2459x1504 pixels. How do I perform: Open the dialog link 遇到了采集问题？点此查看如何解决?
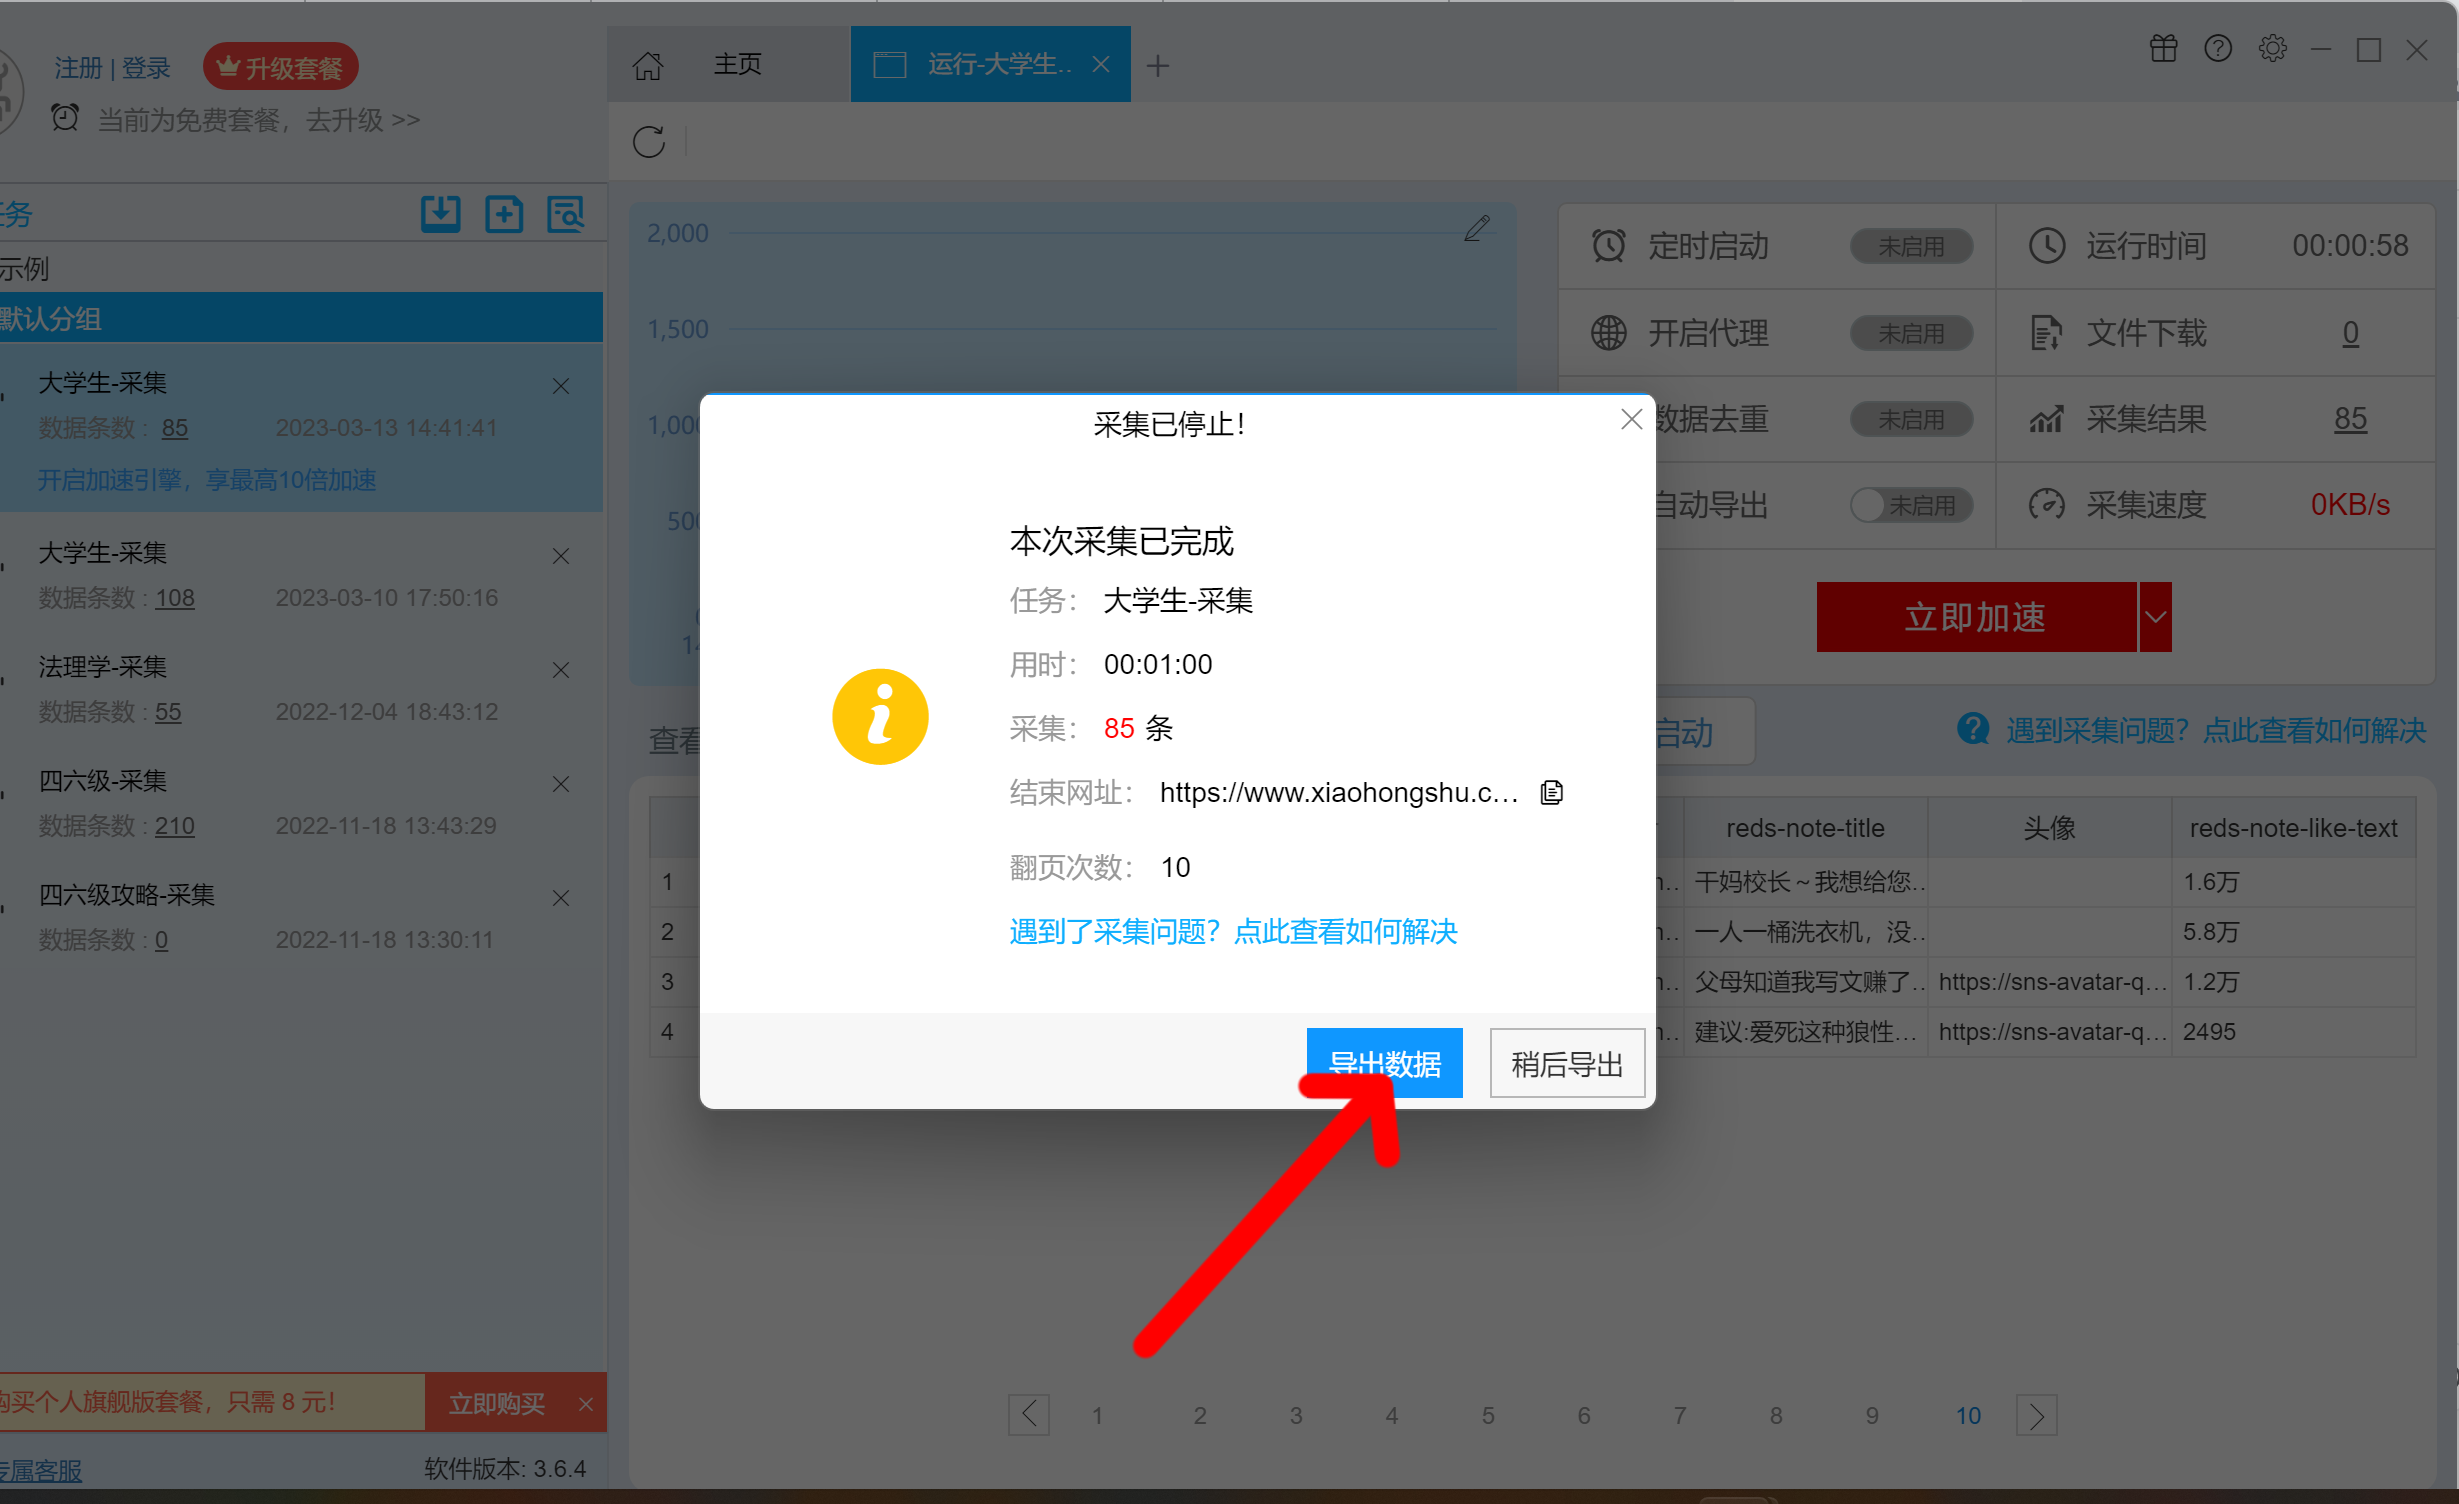pyautogui.click(x=1233, y=932)
